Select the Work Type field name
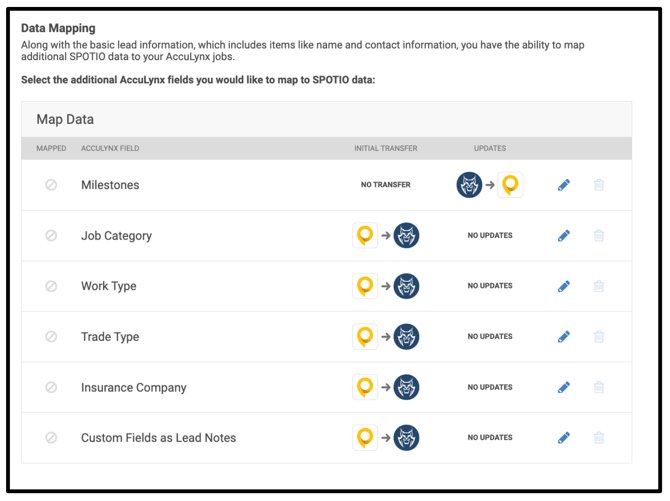This screenshot has width=670, height=501. [x=109, y=286]
